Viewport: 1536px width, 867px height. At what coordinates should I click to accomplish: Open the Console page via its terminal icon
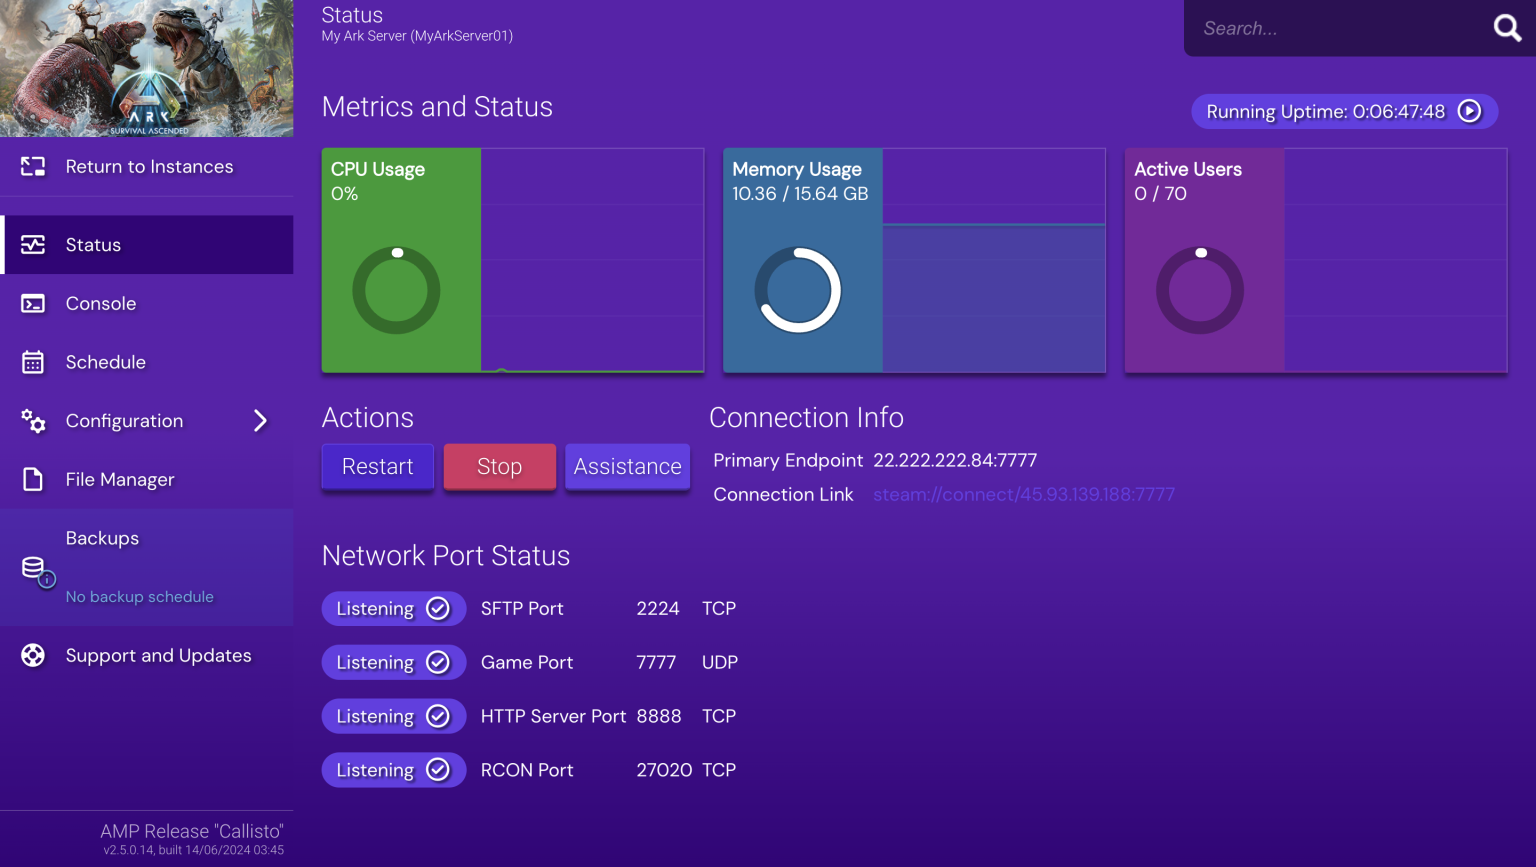point(34,303)
